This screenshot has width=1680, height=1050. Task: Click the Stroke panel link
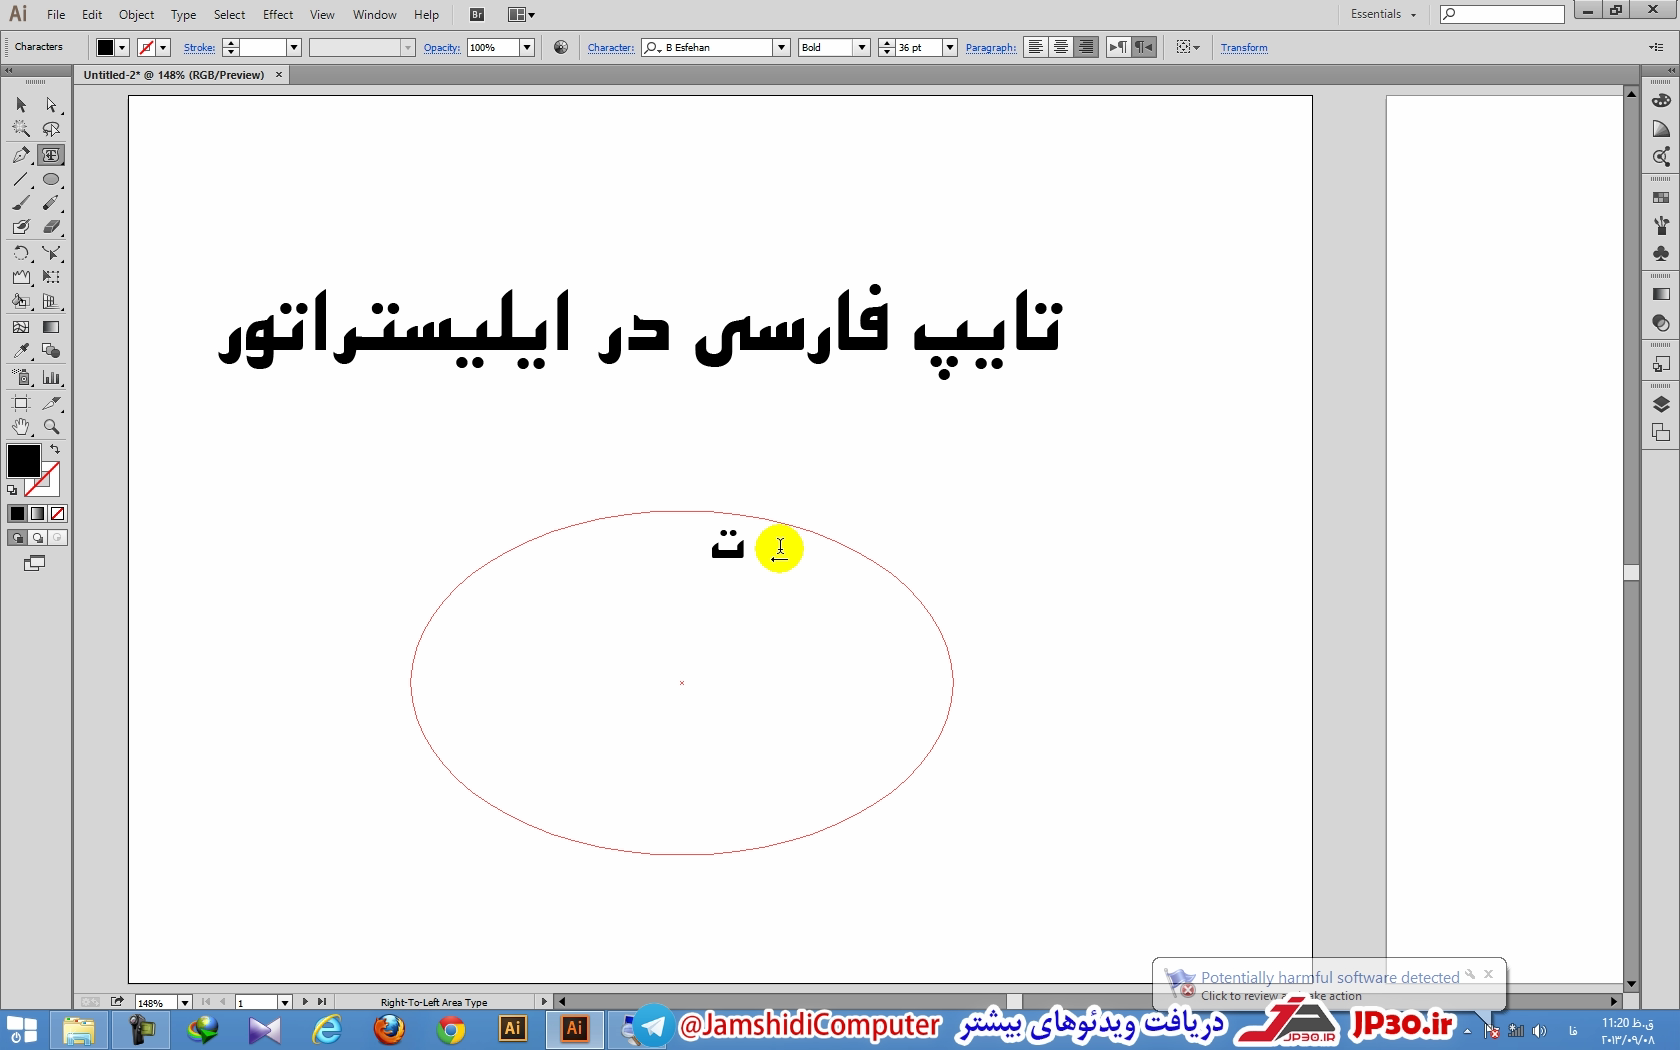(199, 47)
